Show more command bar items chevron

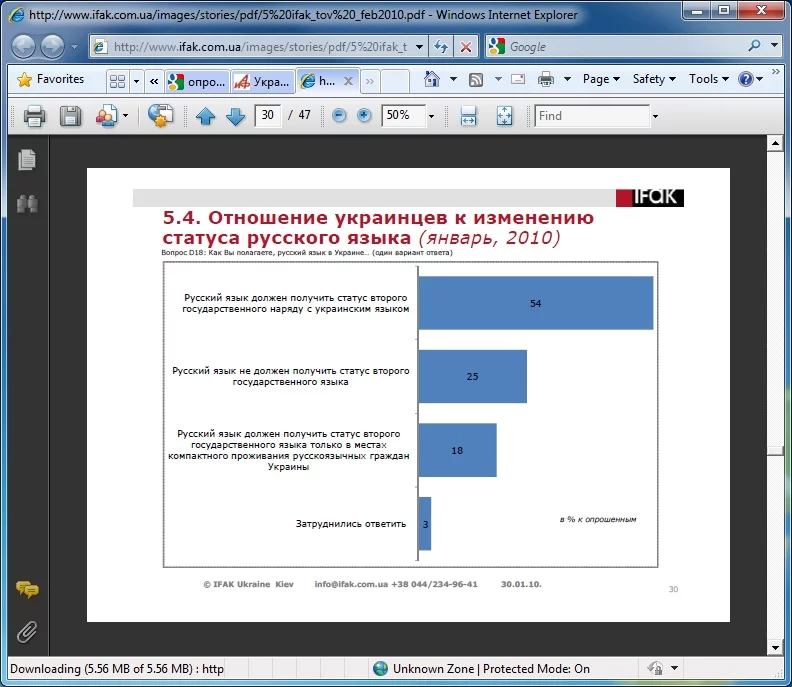776,72
